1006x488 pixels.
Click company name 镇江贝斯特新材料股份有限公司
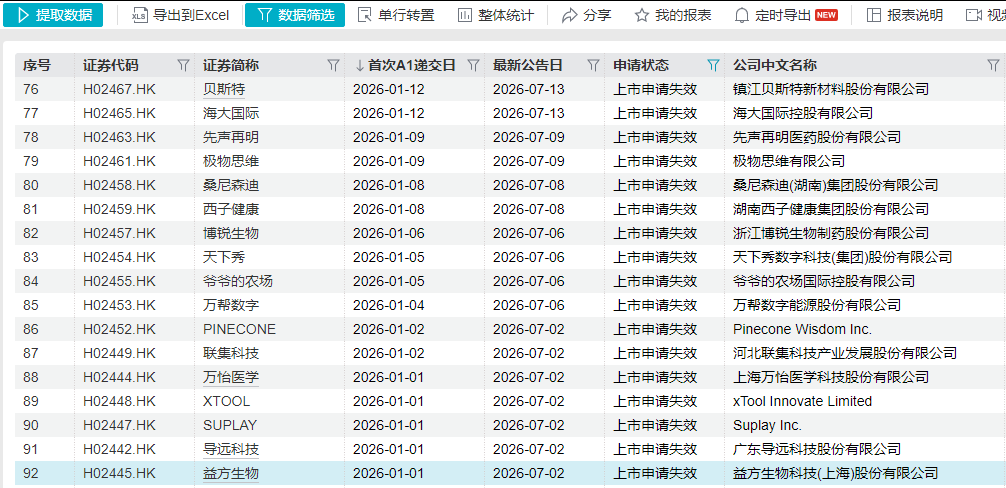pyautogui.click(x=831, y=89)
